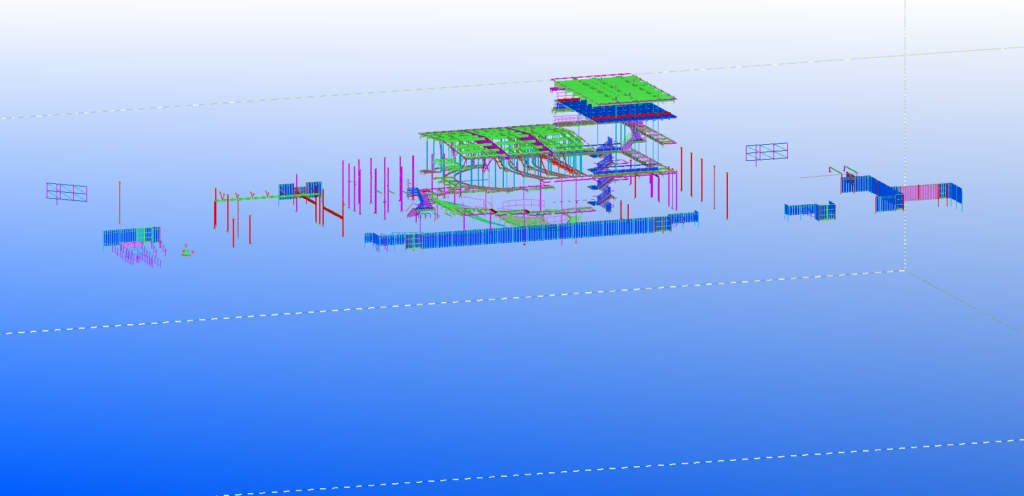Image resolution: width=1024 pixels, height=496 pixels.
Task: Pick the XYZ coordinate axis symbol
Action: tap(186, 251)
